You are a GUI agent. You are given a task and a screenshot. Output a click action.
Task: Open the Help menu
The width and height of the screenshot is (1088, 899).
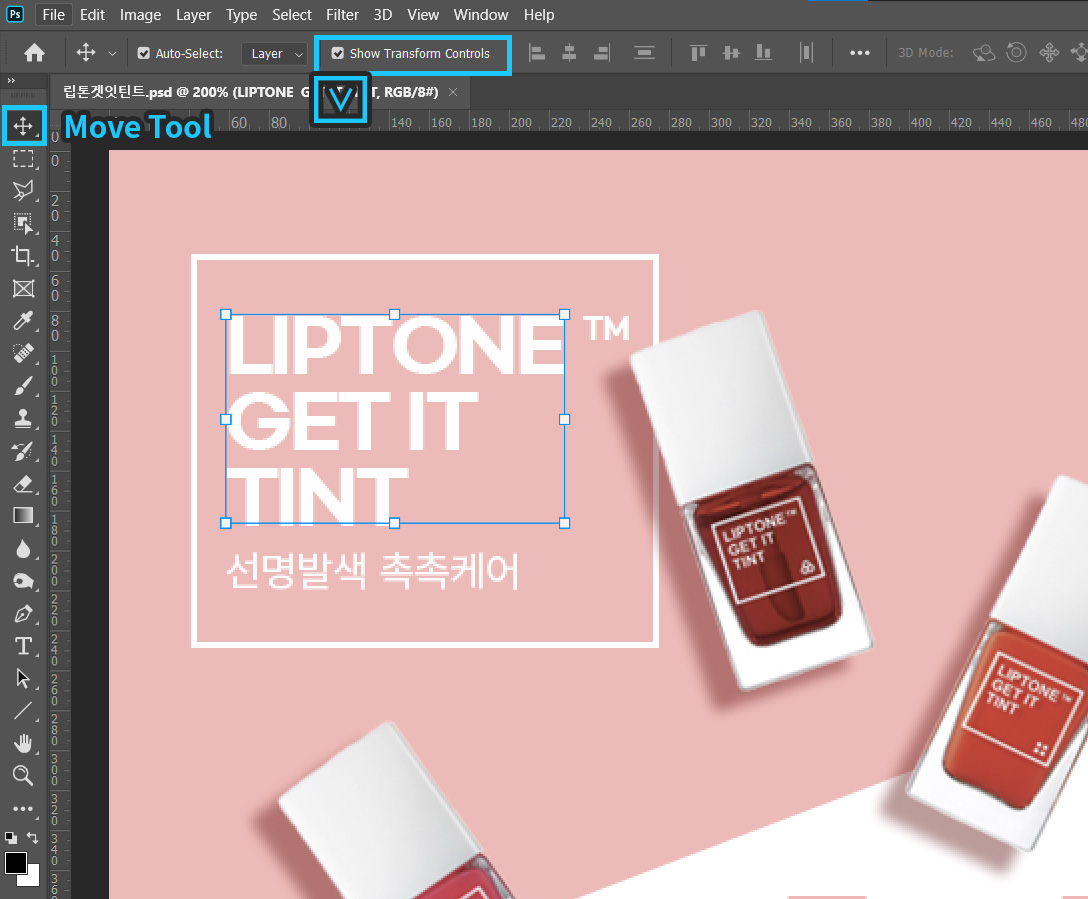(539, 15)
